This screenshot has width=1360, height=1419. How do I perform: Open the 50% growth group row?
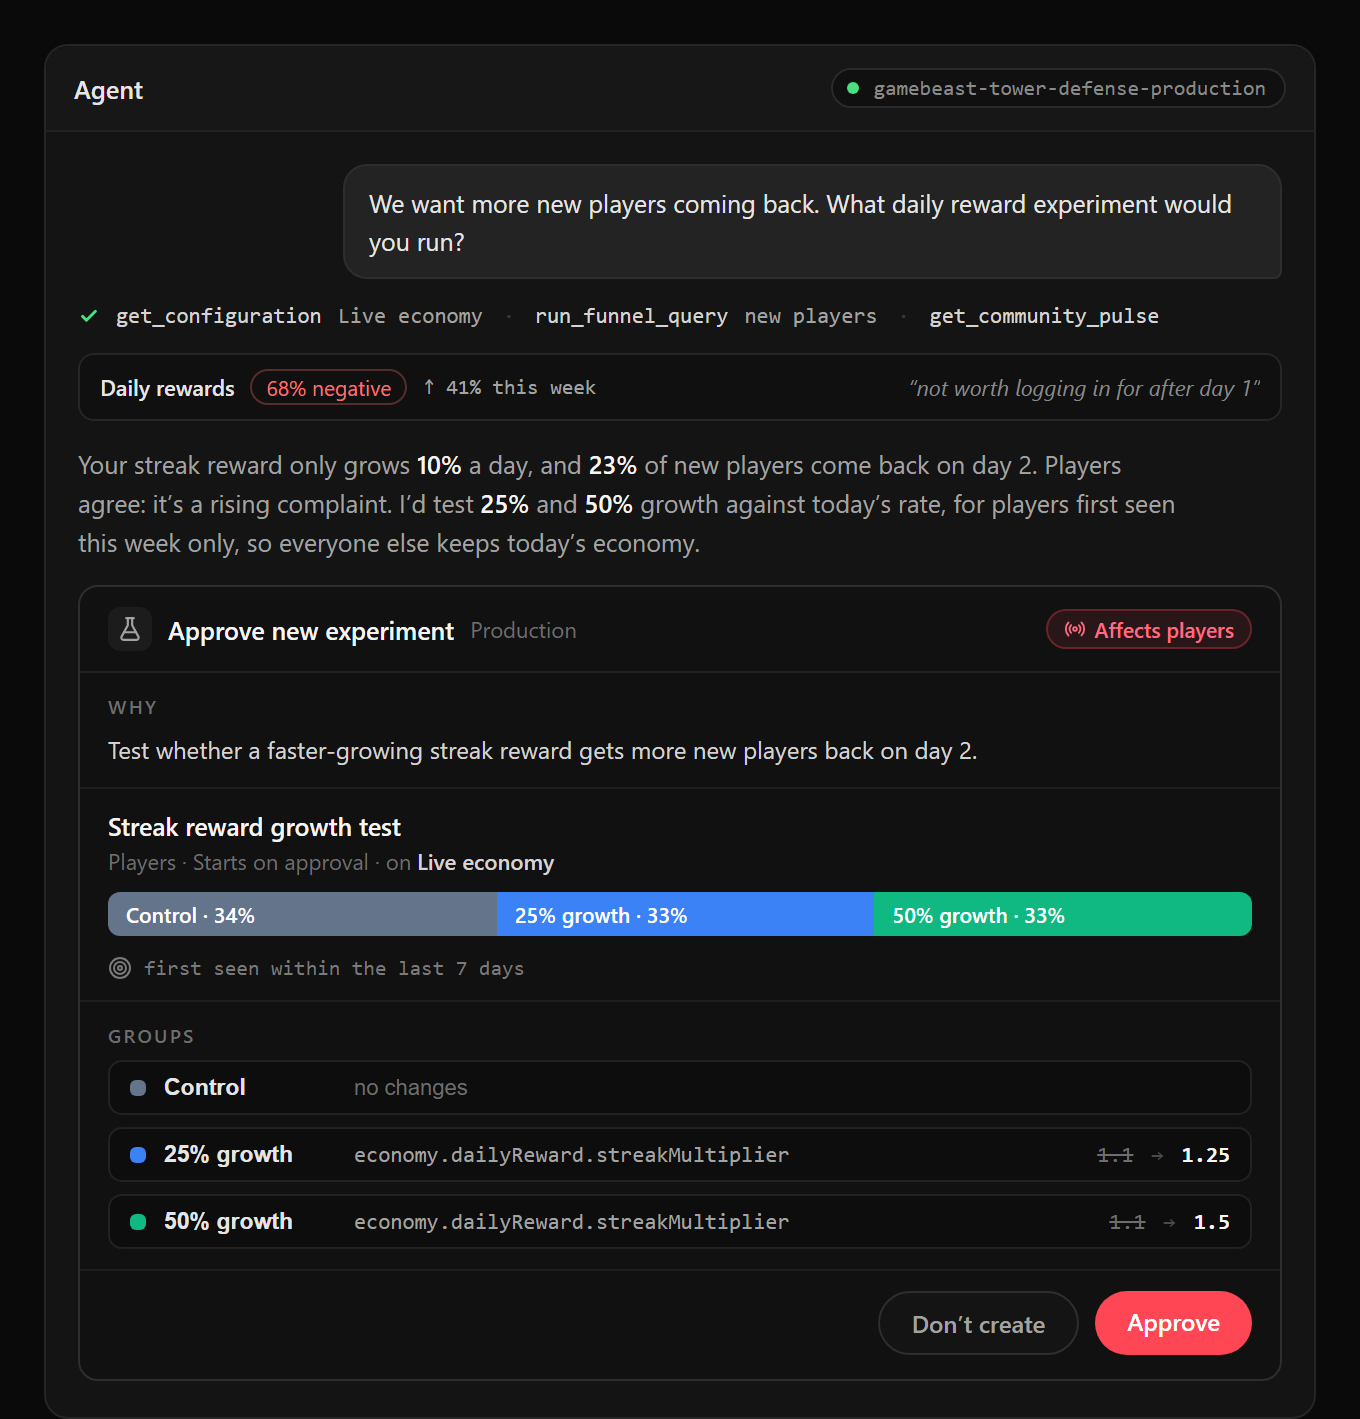tap(680, 1222)
